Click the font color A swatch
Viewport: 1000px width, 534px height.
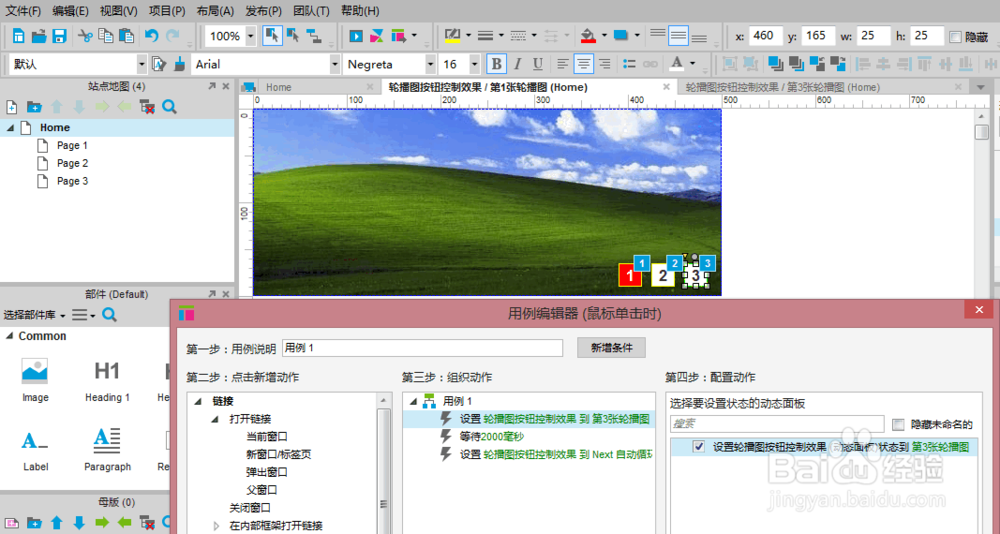(x=676, y=64)
